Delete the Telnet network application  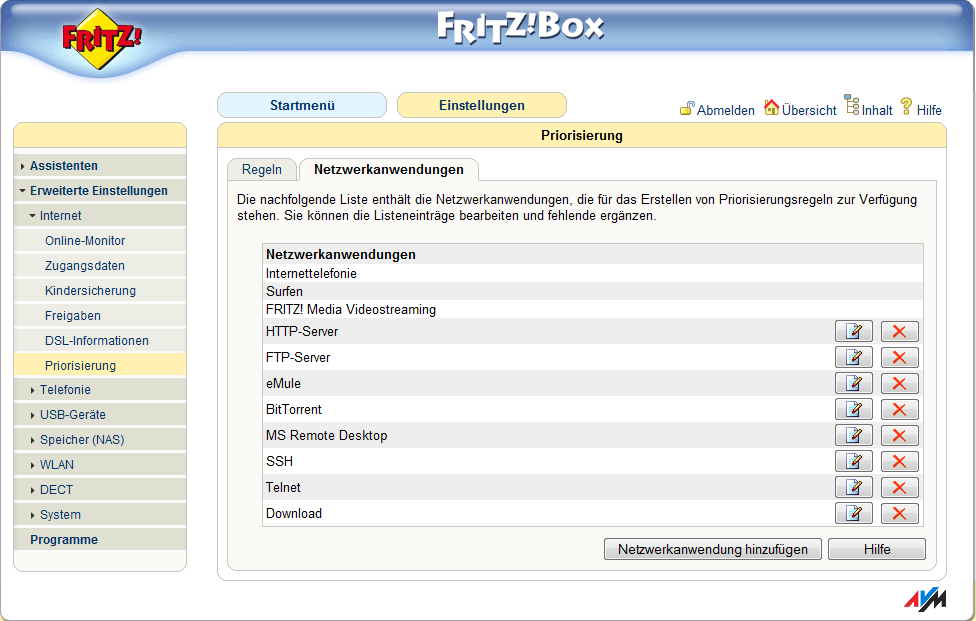pos(898,487)
